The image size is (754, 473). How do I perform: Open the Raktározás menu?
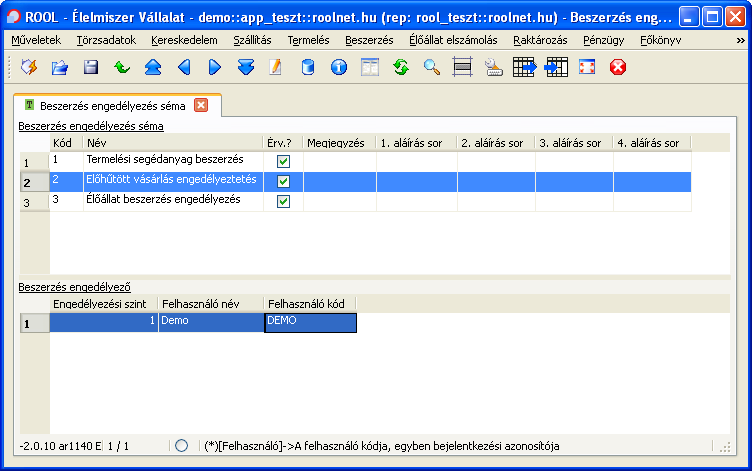pos(540,40)
